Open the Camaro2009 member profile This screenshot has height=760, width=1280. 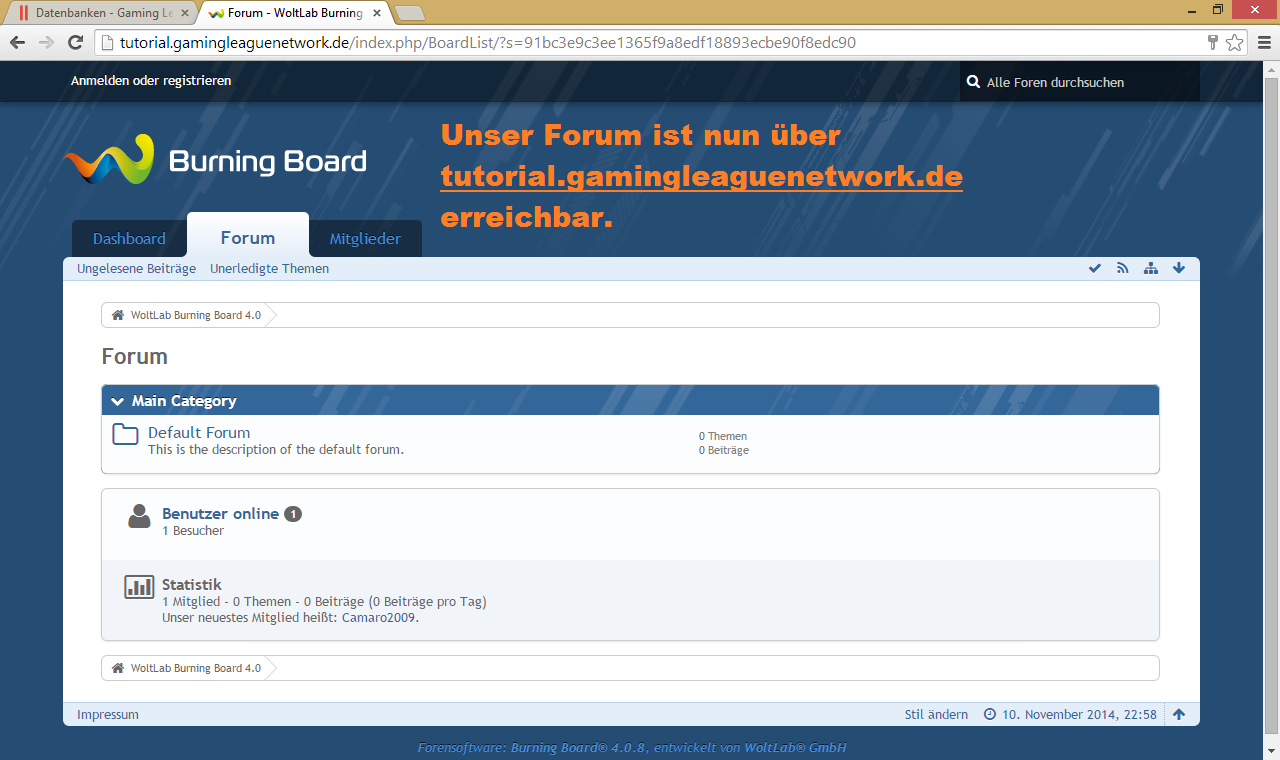[379, 618]
